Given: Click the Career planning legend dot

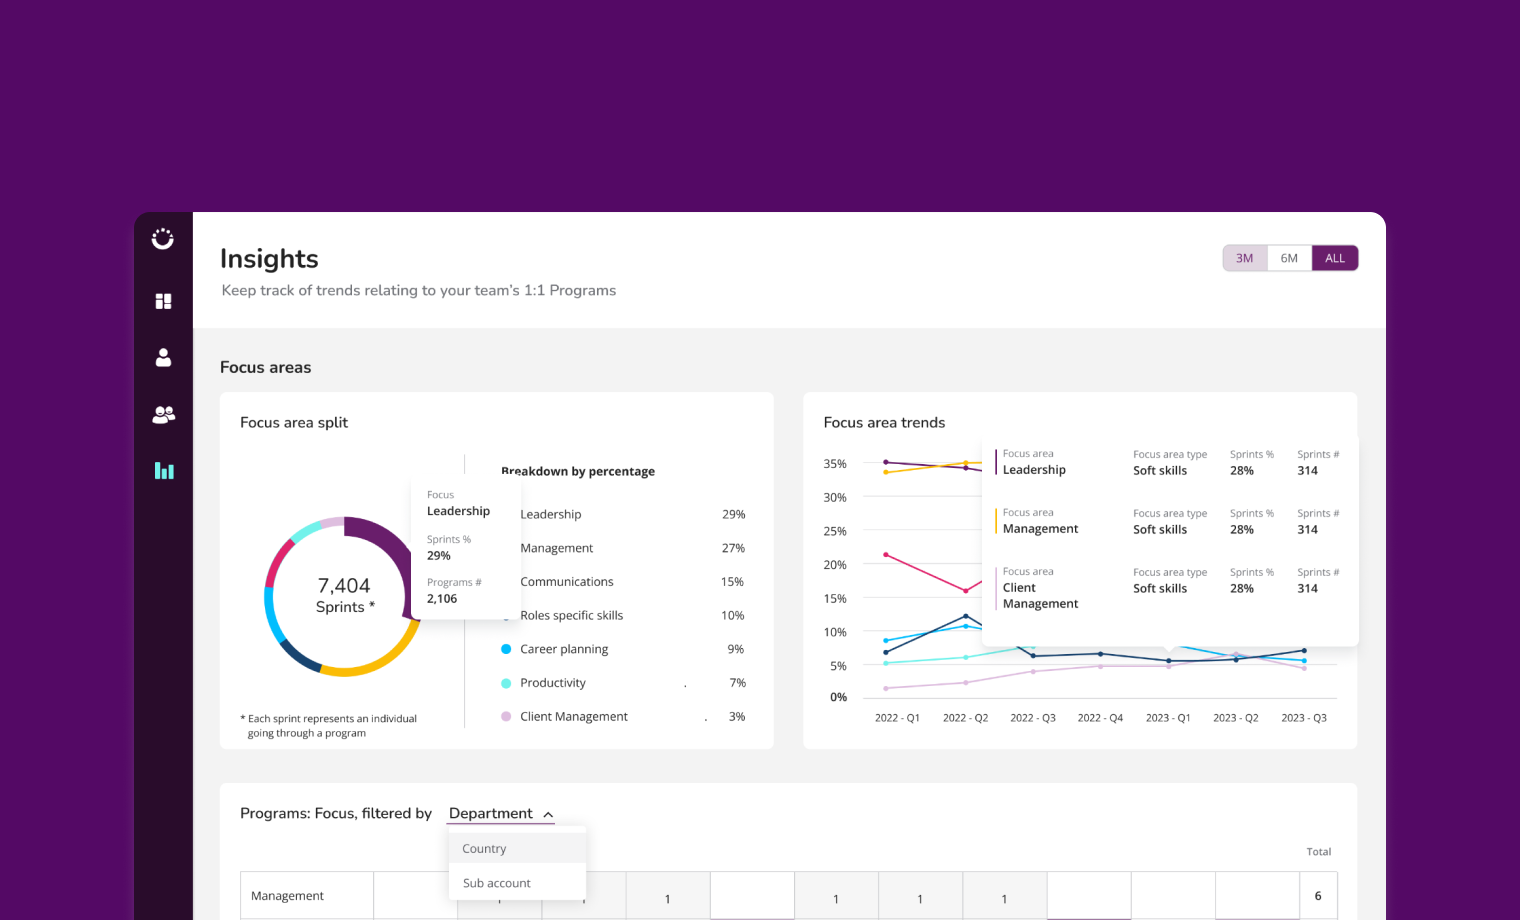Looking at the screenshot, I should pos(506,649).
